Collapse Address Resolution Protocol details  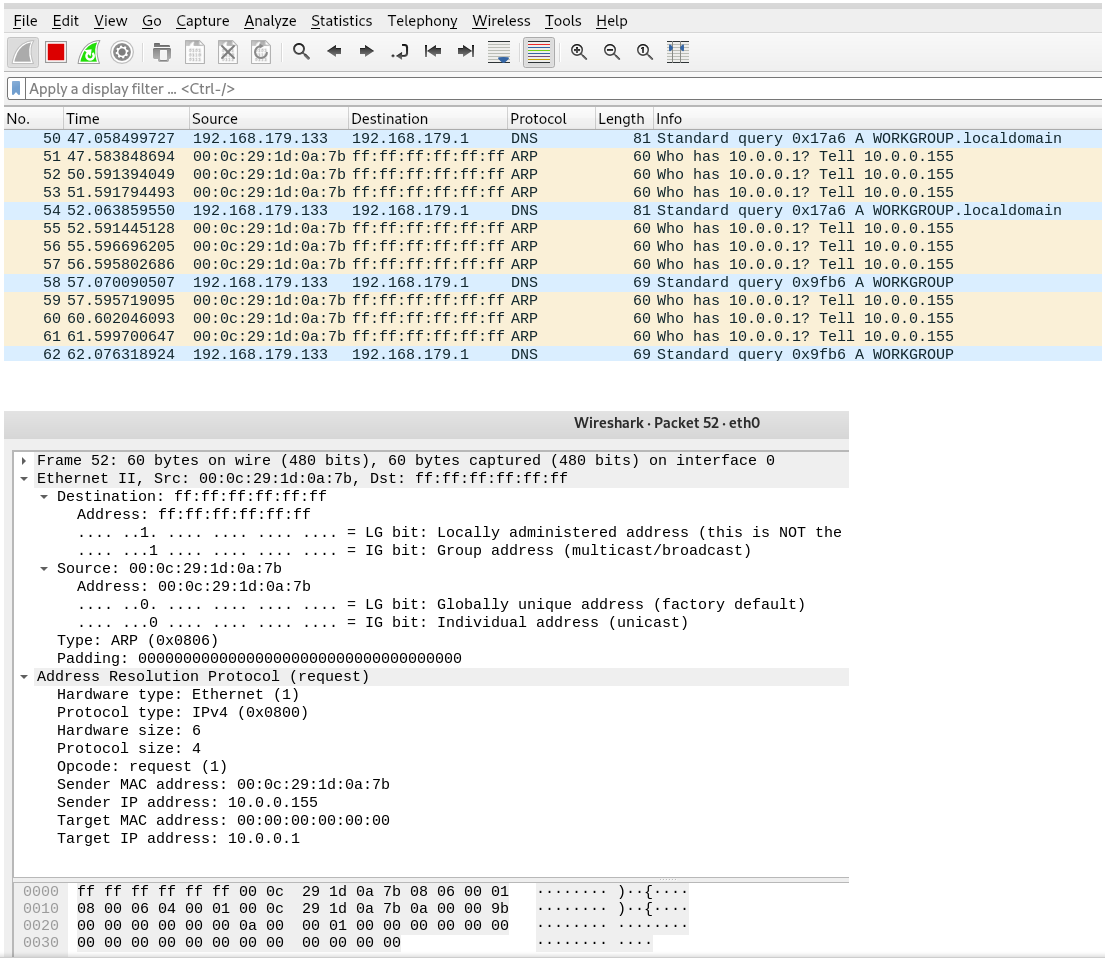point(24,676)
